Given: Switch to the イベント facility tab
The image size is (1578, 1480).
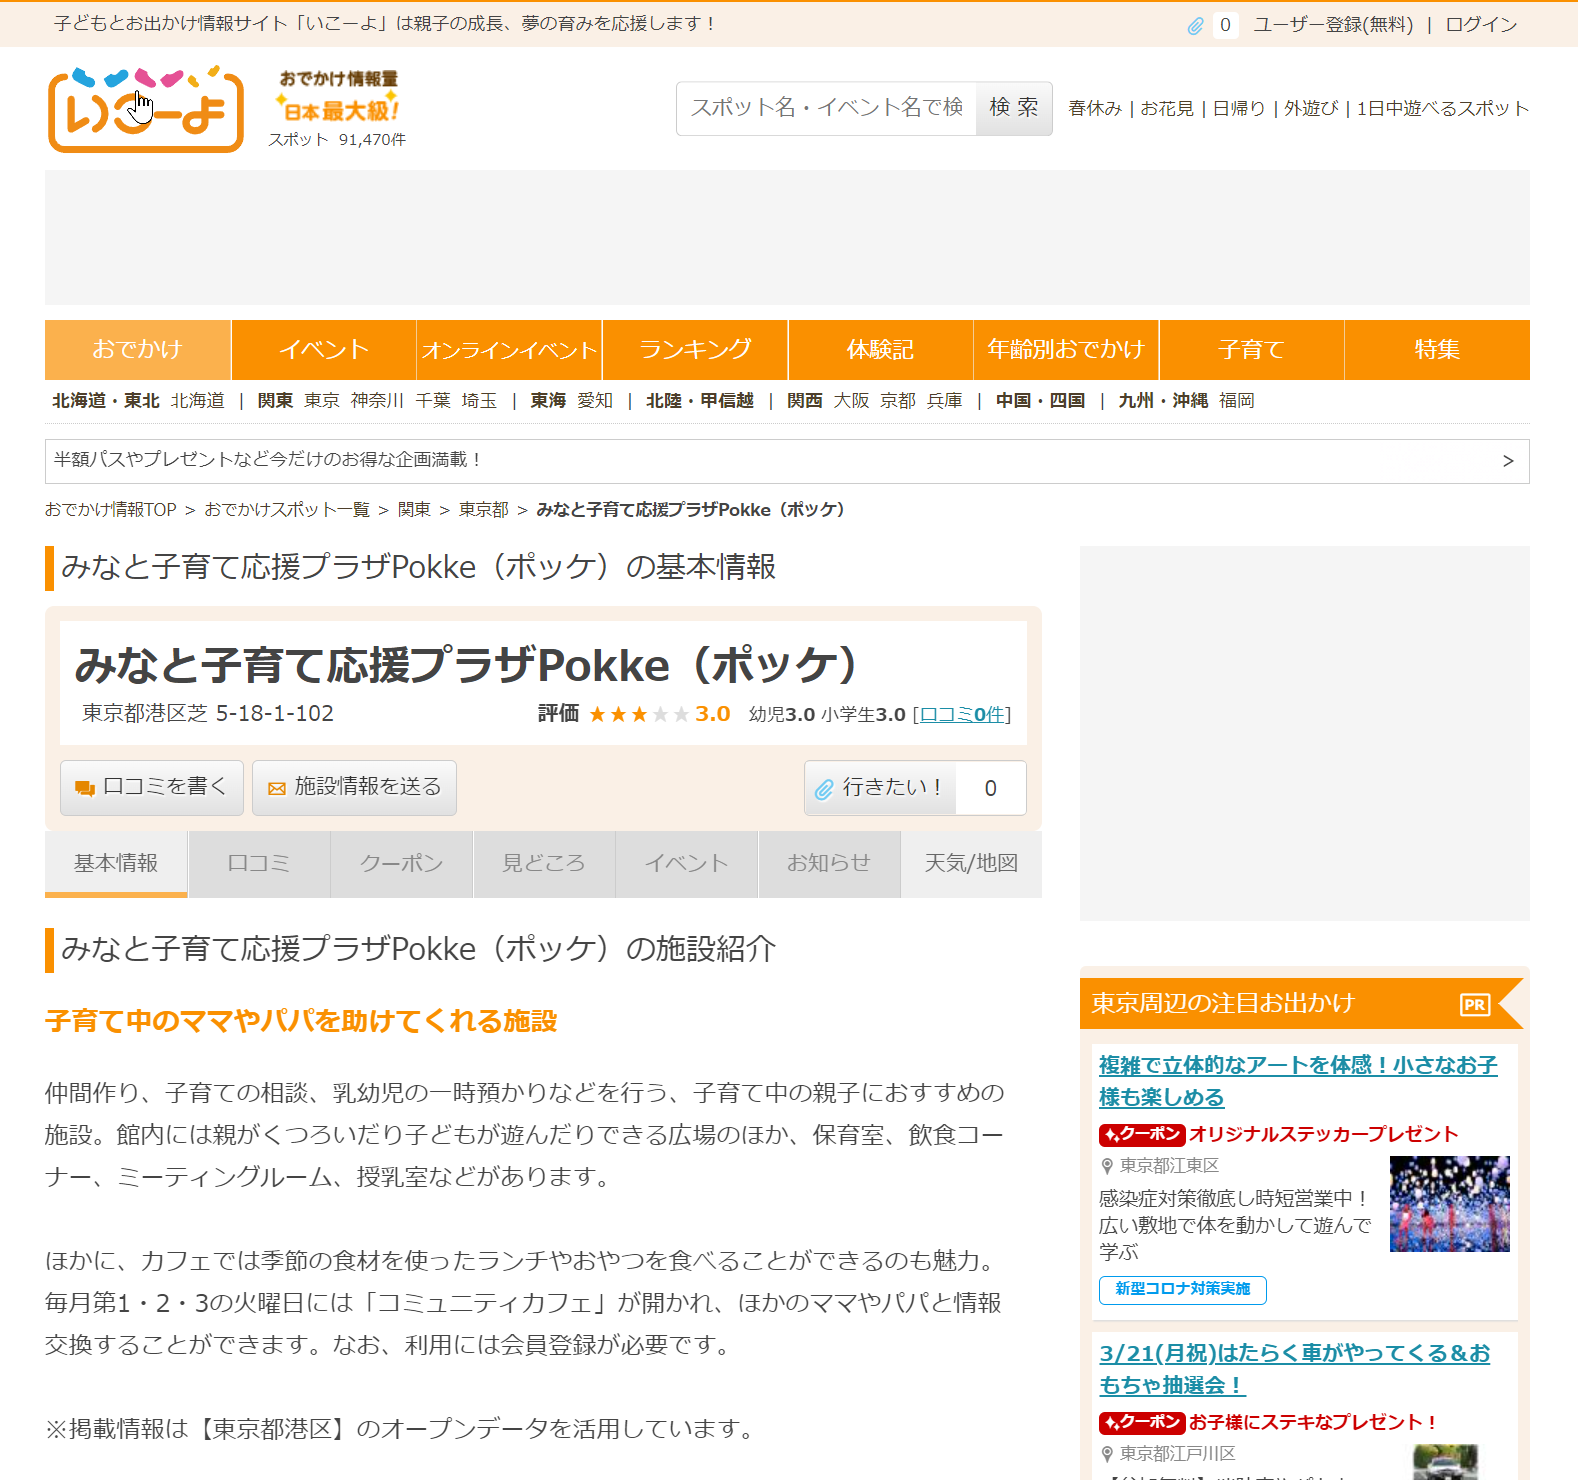Looking at the screenshot, I should [687, 864].
